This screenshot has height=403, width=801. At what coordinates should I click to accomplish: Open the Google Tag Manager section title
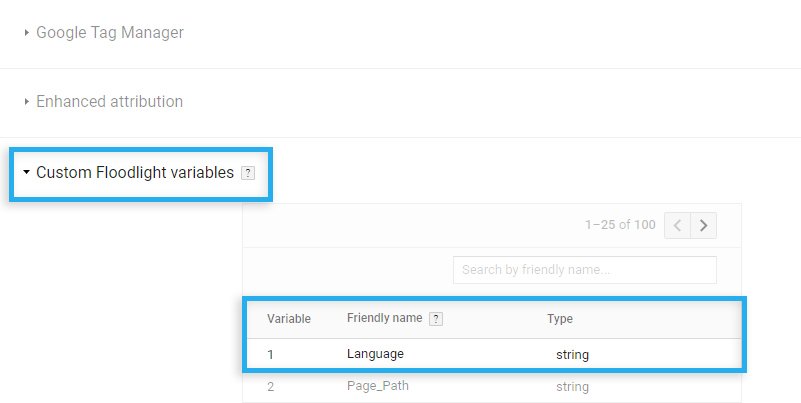pos(110,33)
